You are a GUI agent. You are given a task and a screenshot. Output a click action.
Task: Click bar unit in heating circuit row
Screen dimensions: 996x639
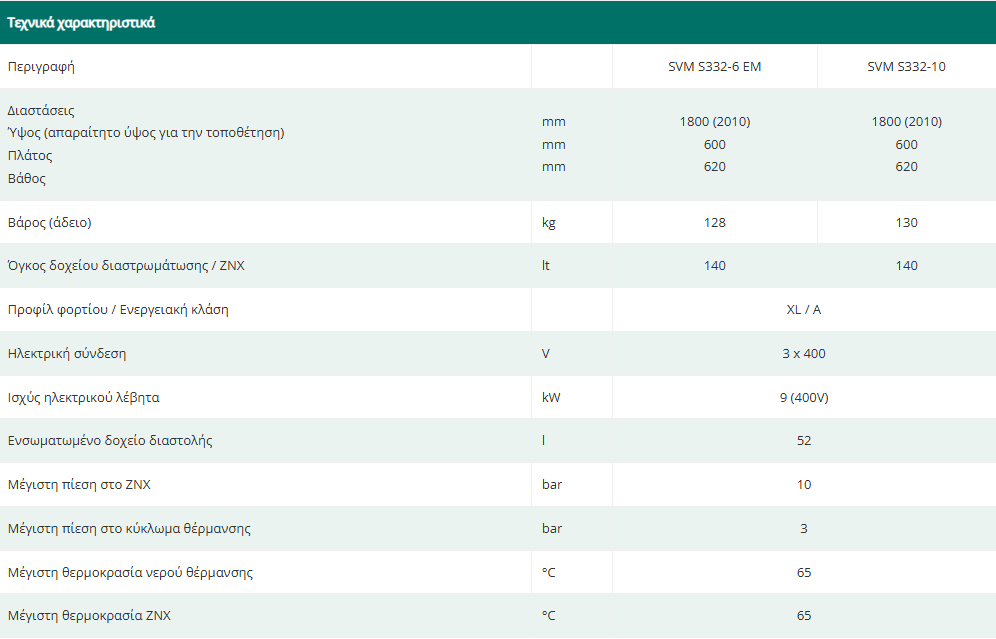point(552,528)
